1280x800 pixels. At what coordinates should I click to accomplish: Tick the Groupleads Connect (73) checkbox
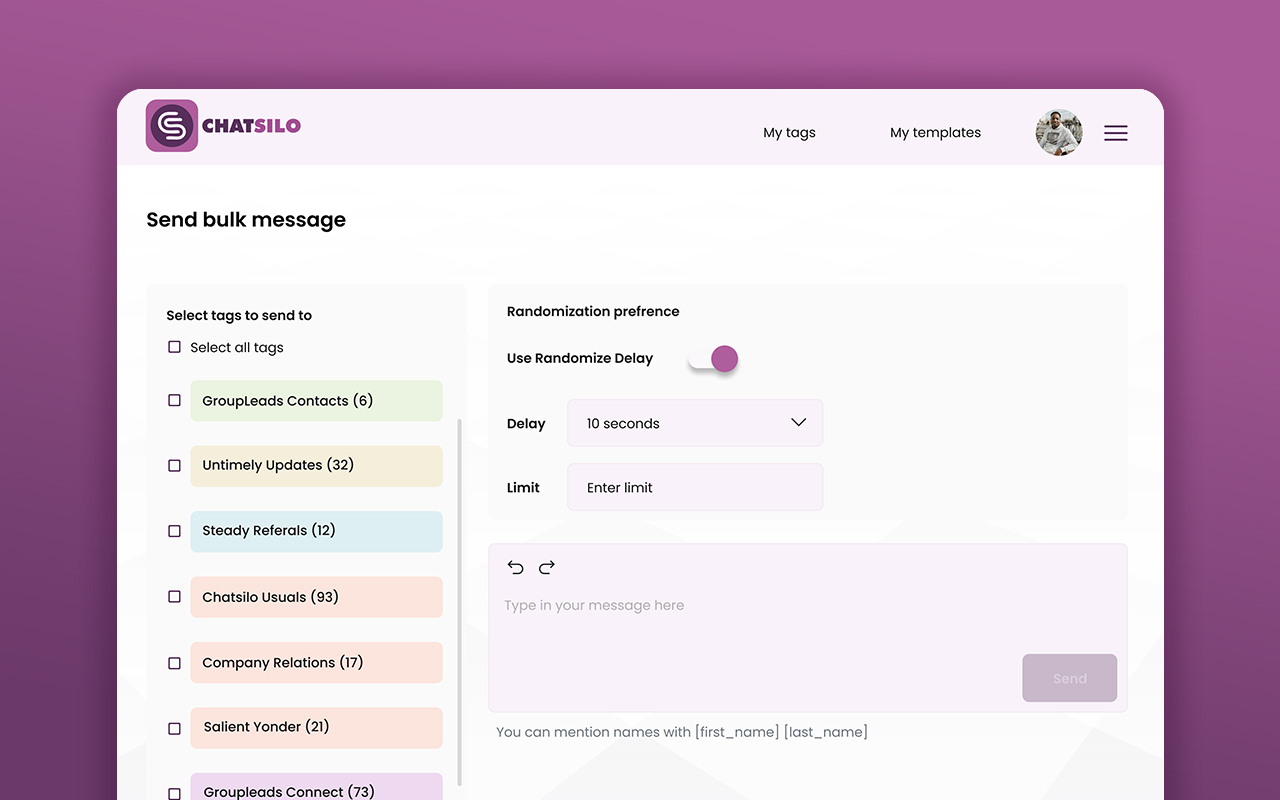pyautogui.click(x=174, y=793)
